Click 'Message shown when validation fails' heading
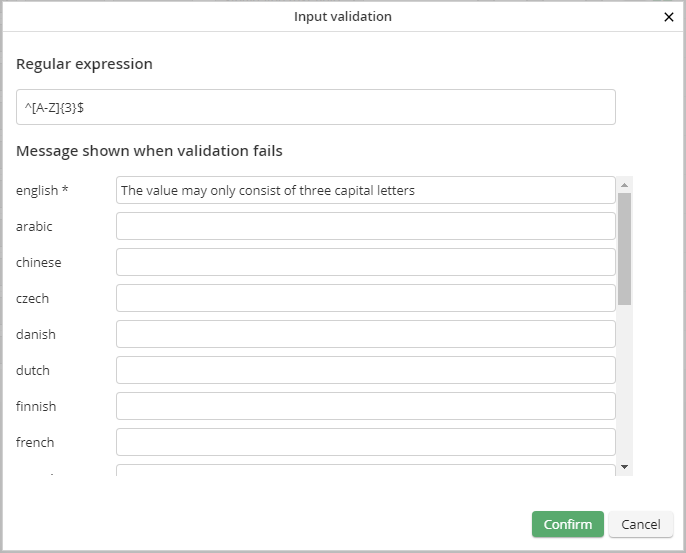 coord(149,151)
